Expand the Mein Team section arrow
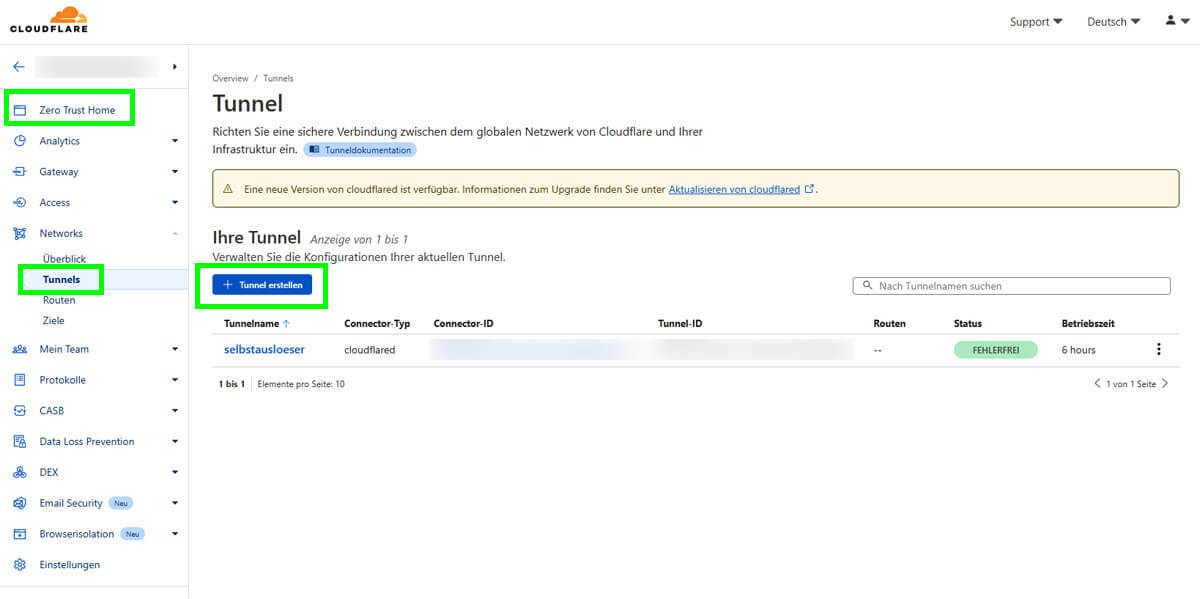 click(x=175, y=349)
